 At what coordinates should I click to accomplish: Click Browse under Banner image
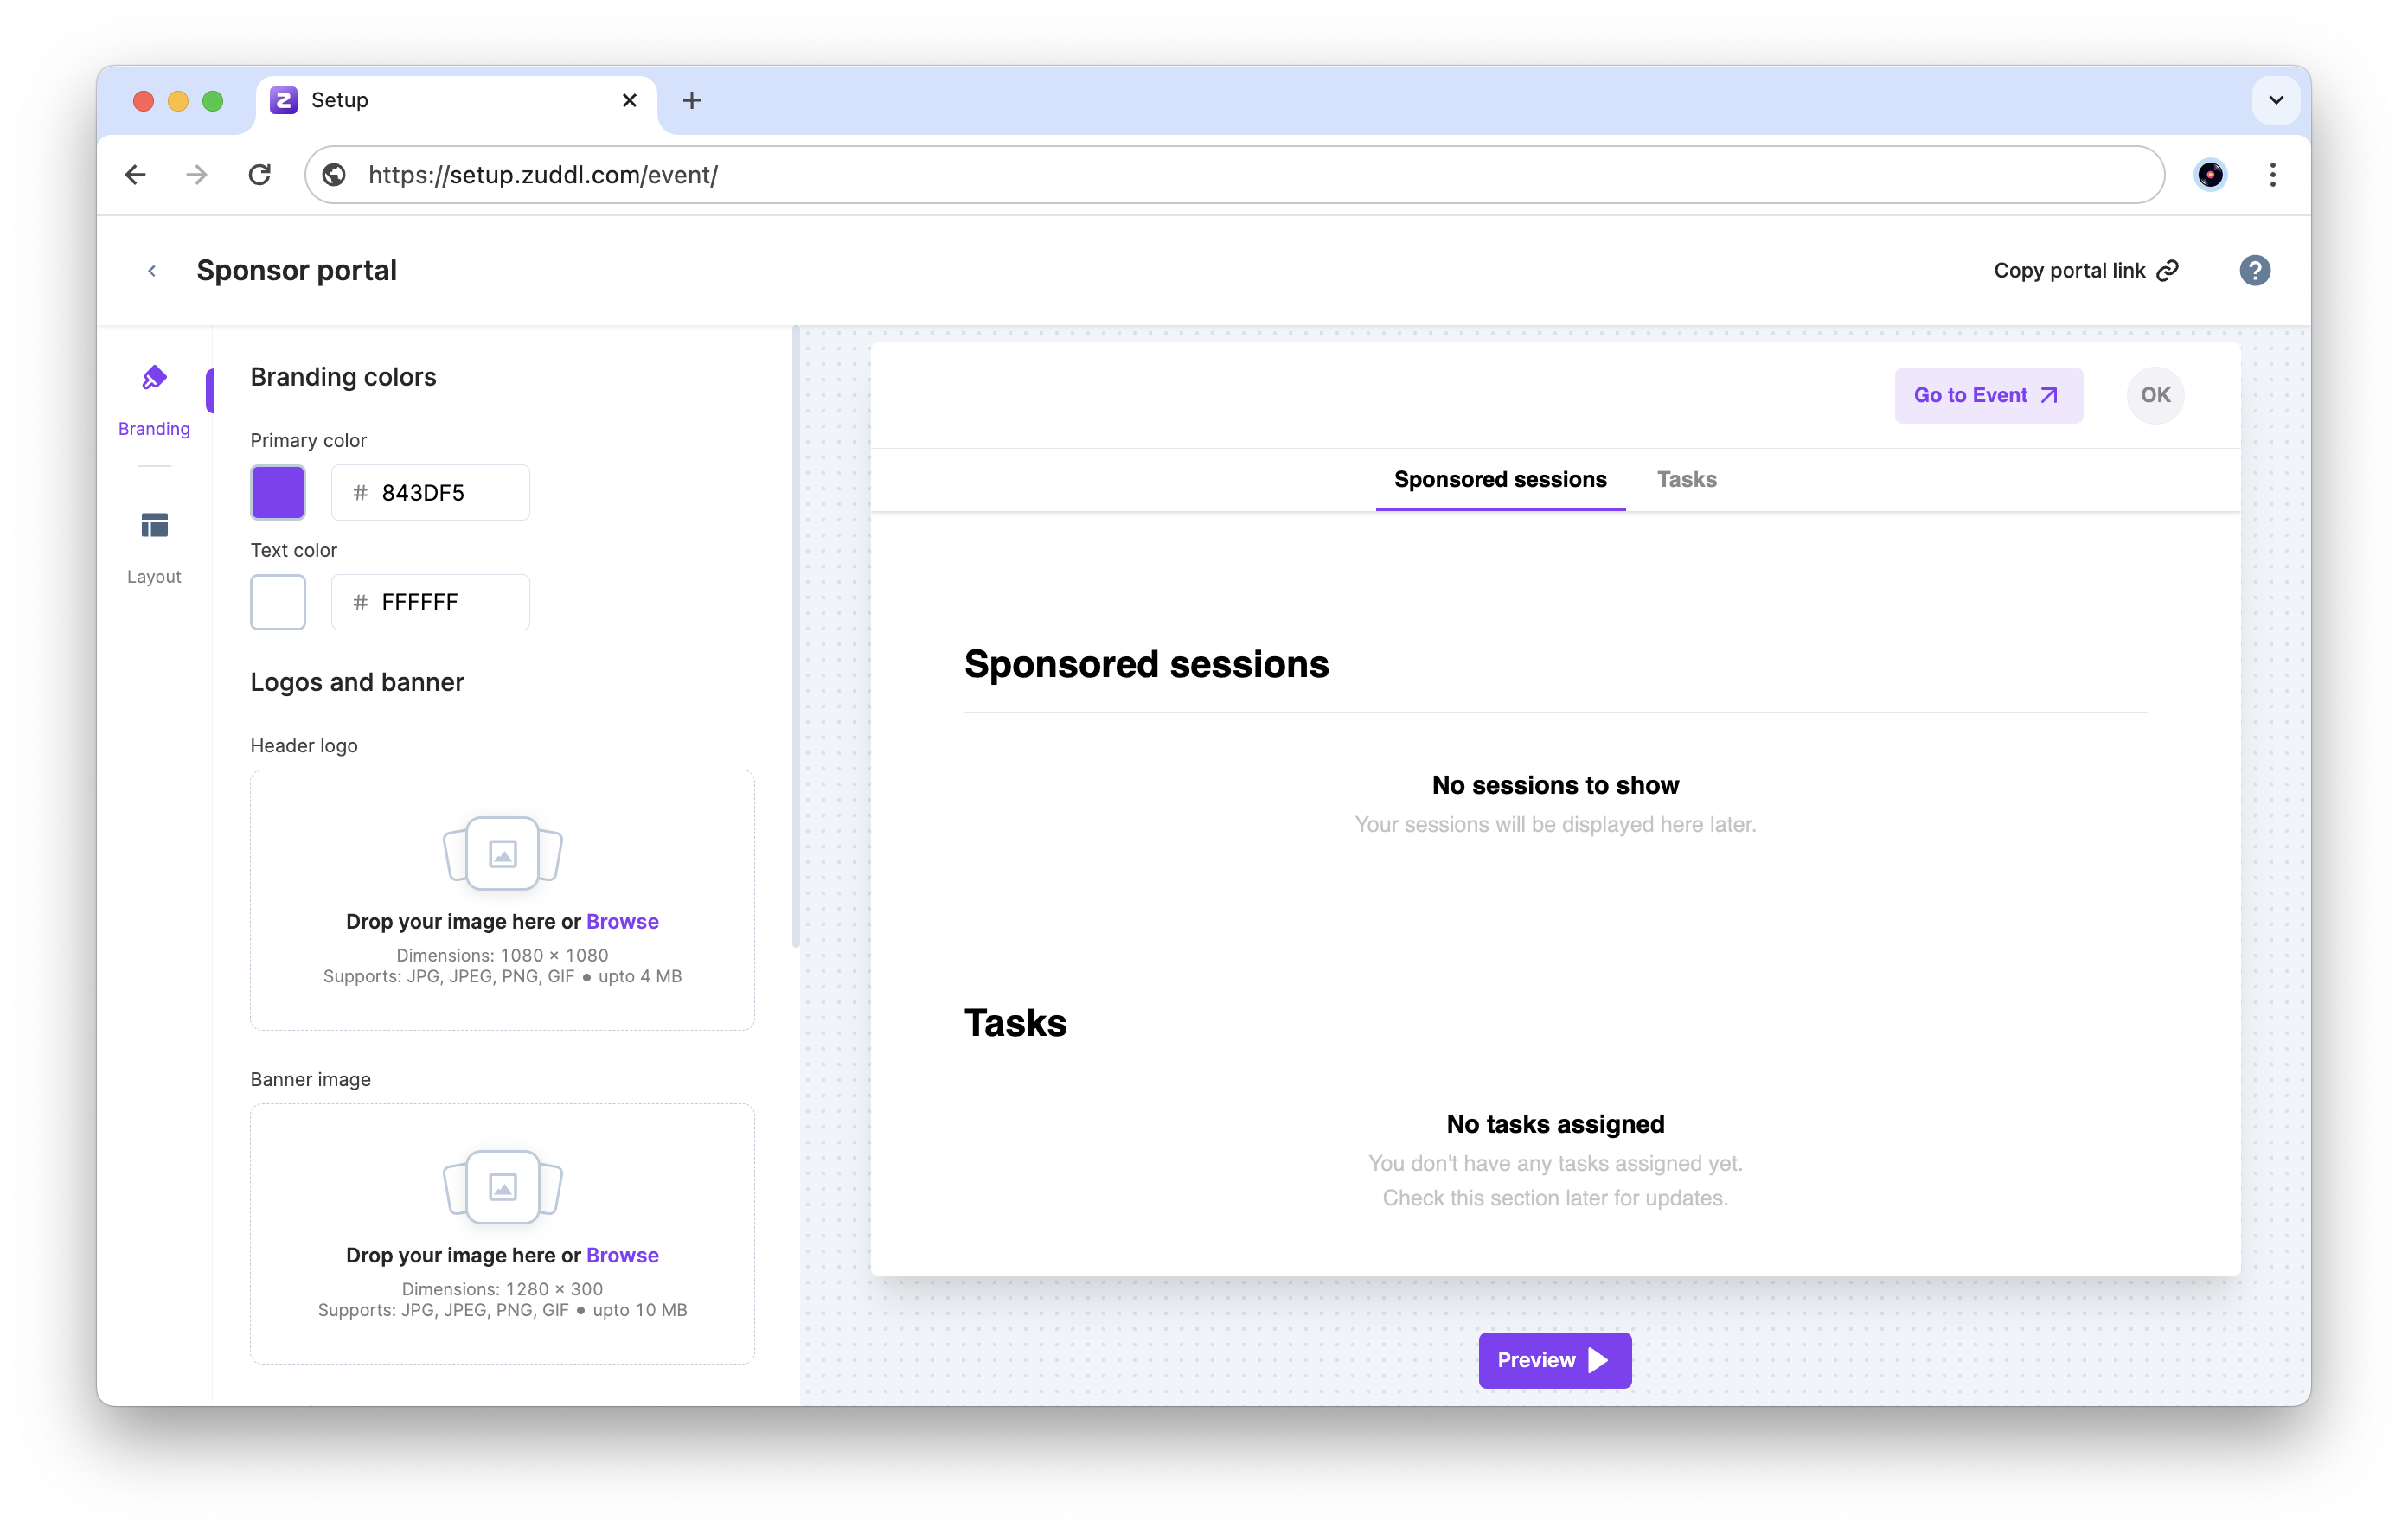click(x=622, y=1255)
